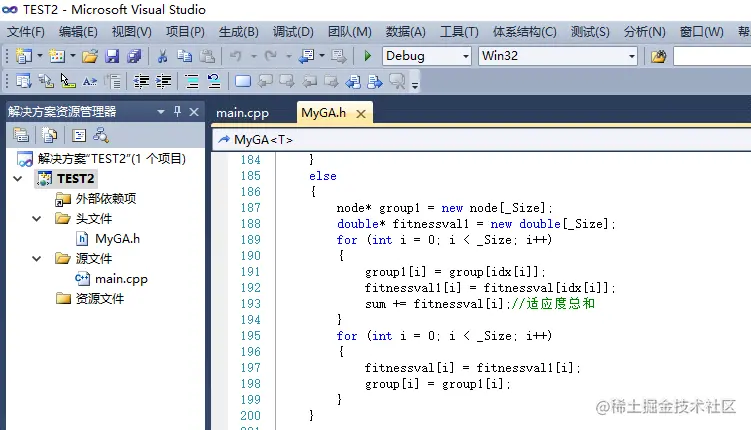Open the New Project dropdown arrow
Viewport: 751px width, 430px height.
(40, 56)
